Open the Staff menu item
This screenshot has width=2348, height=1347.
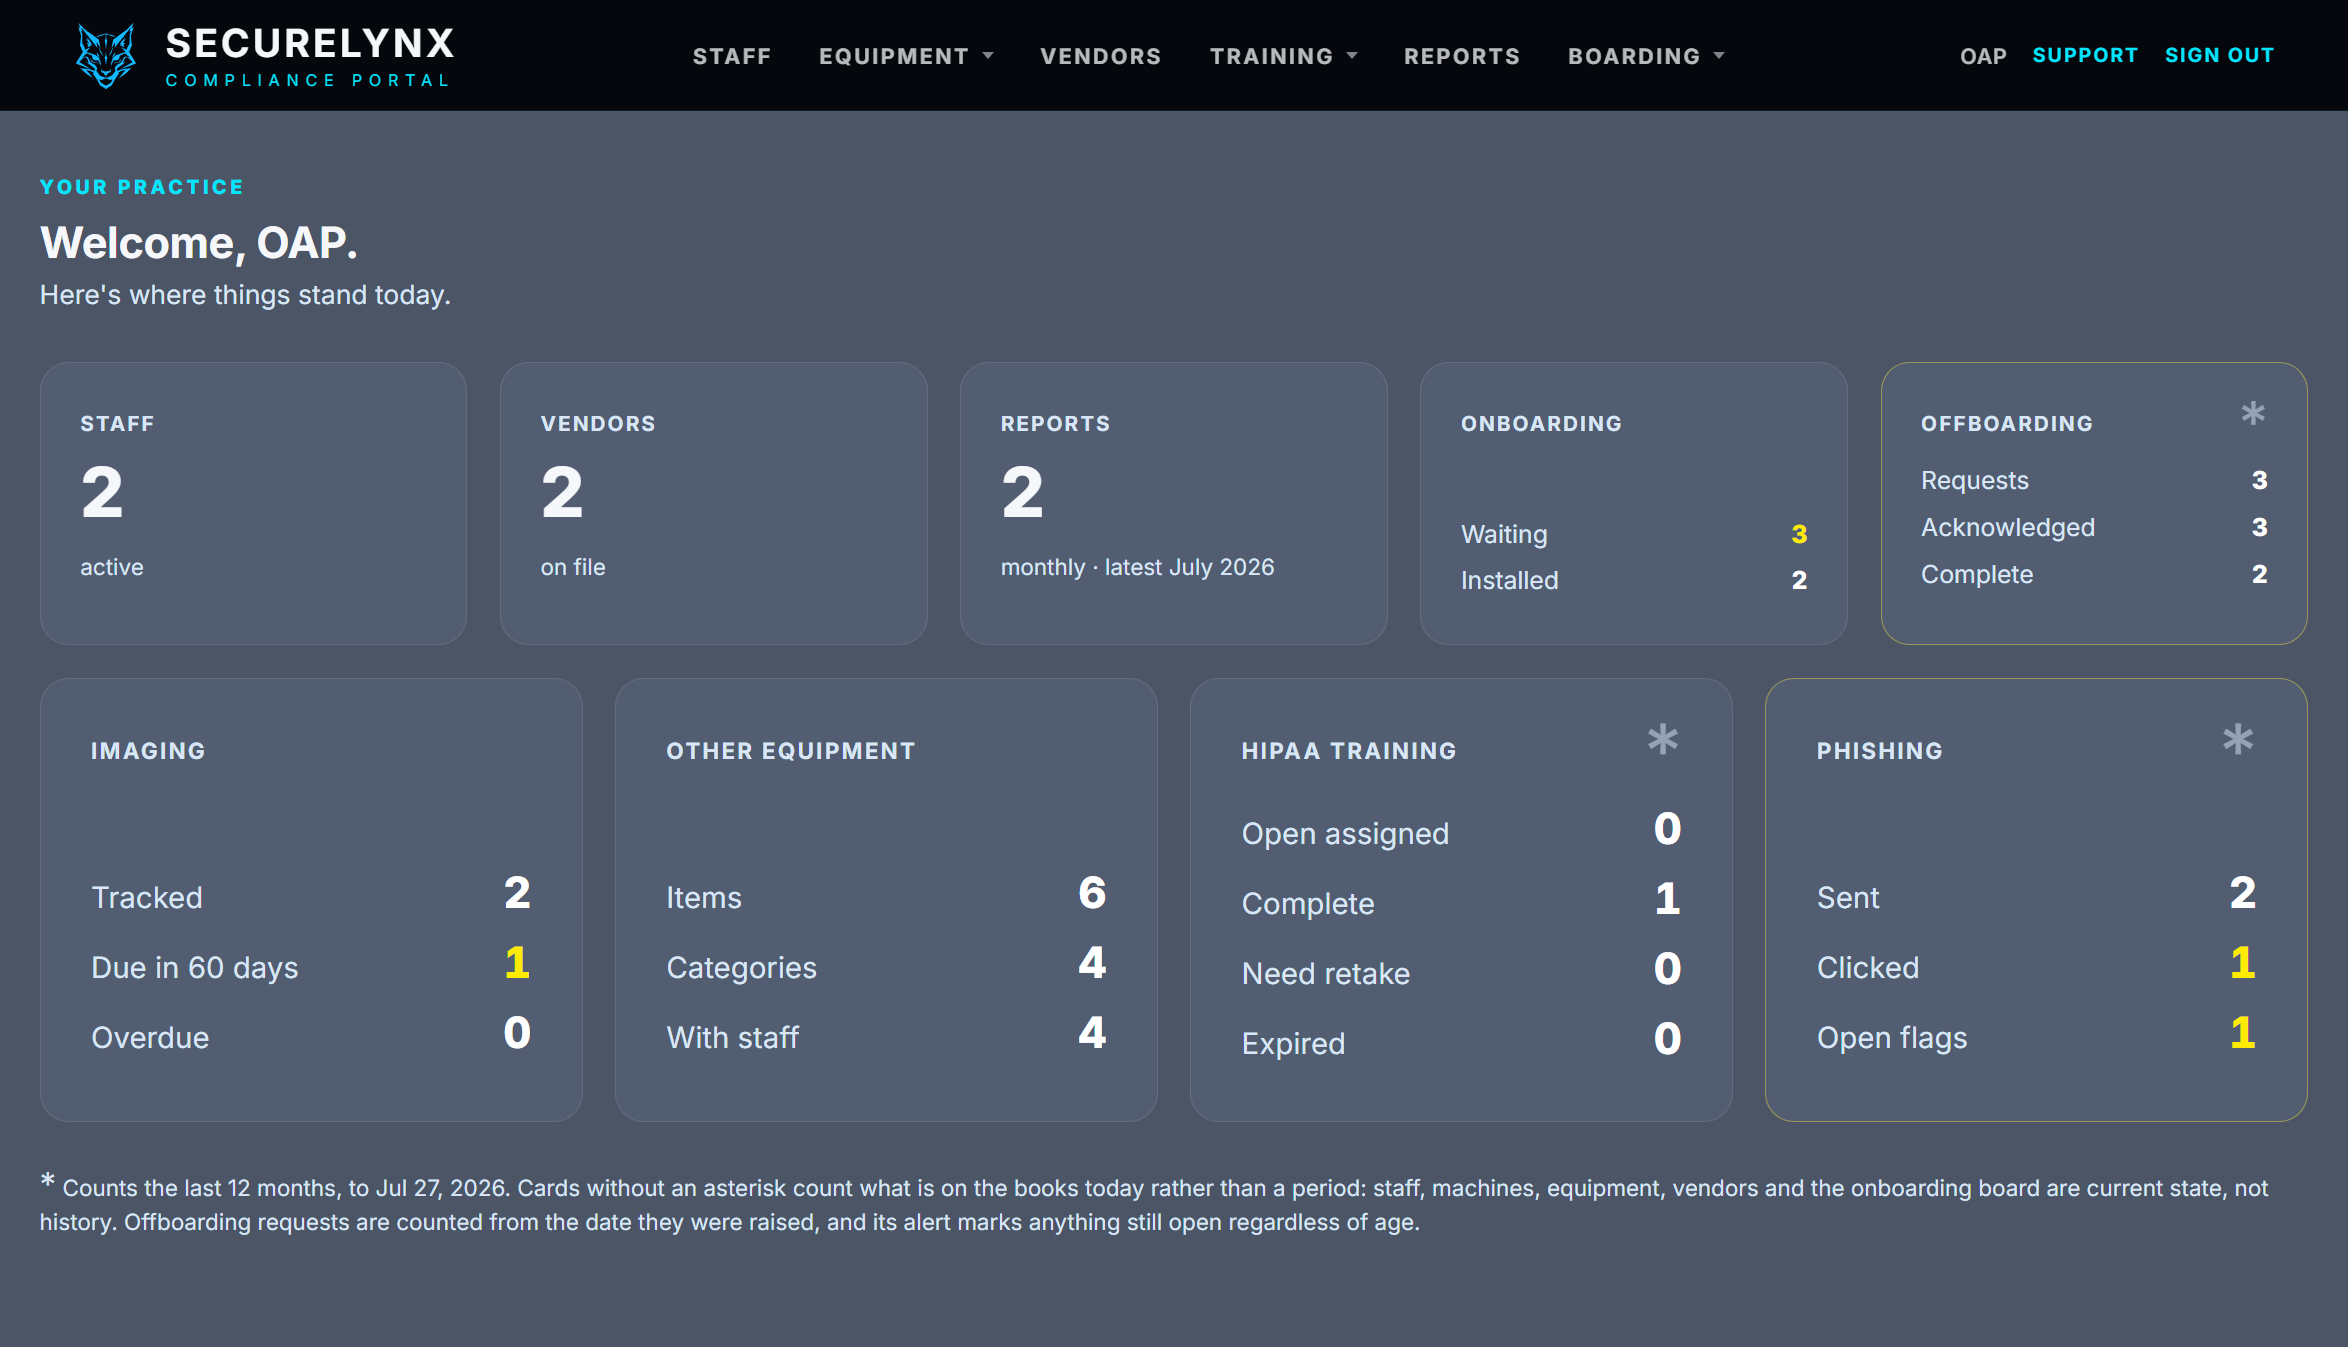point(732,56)
